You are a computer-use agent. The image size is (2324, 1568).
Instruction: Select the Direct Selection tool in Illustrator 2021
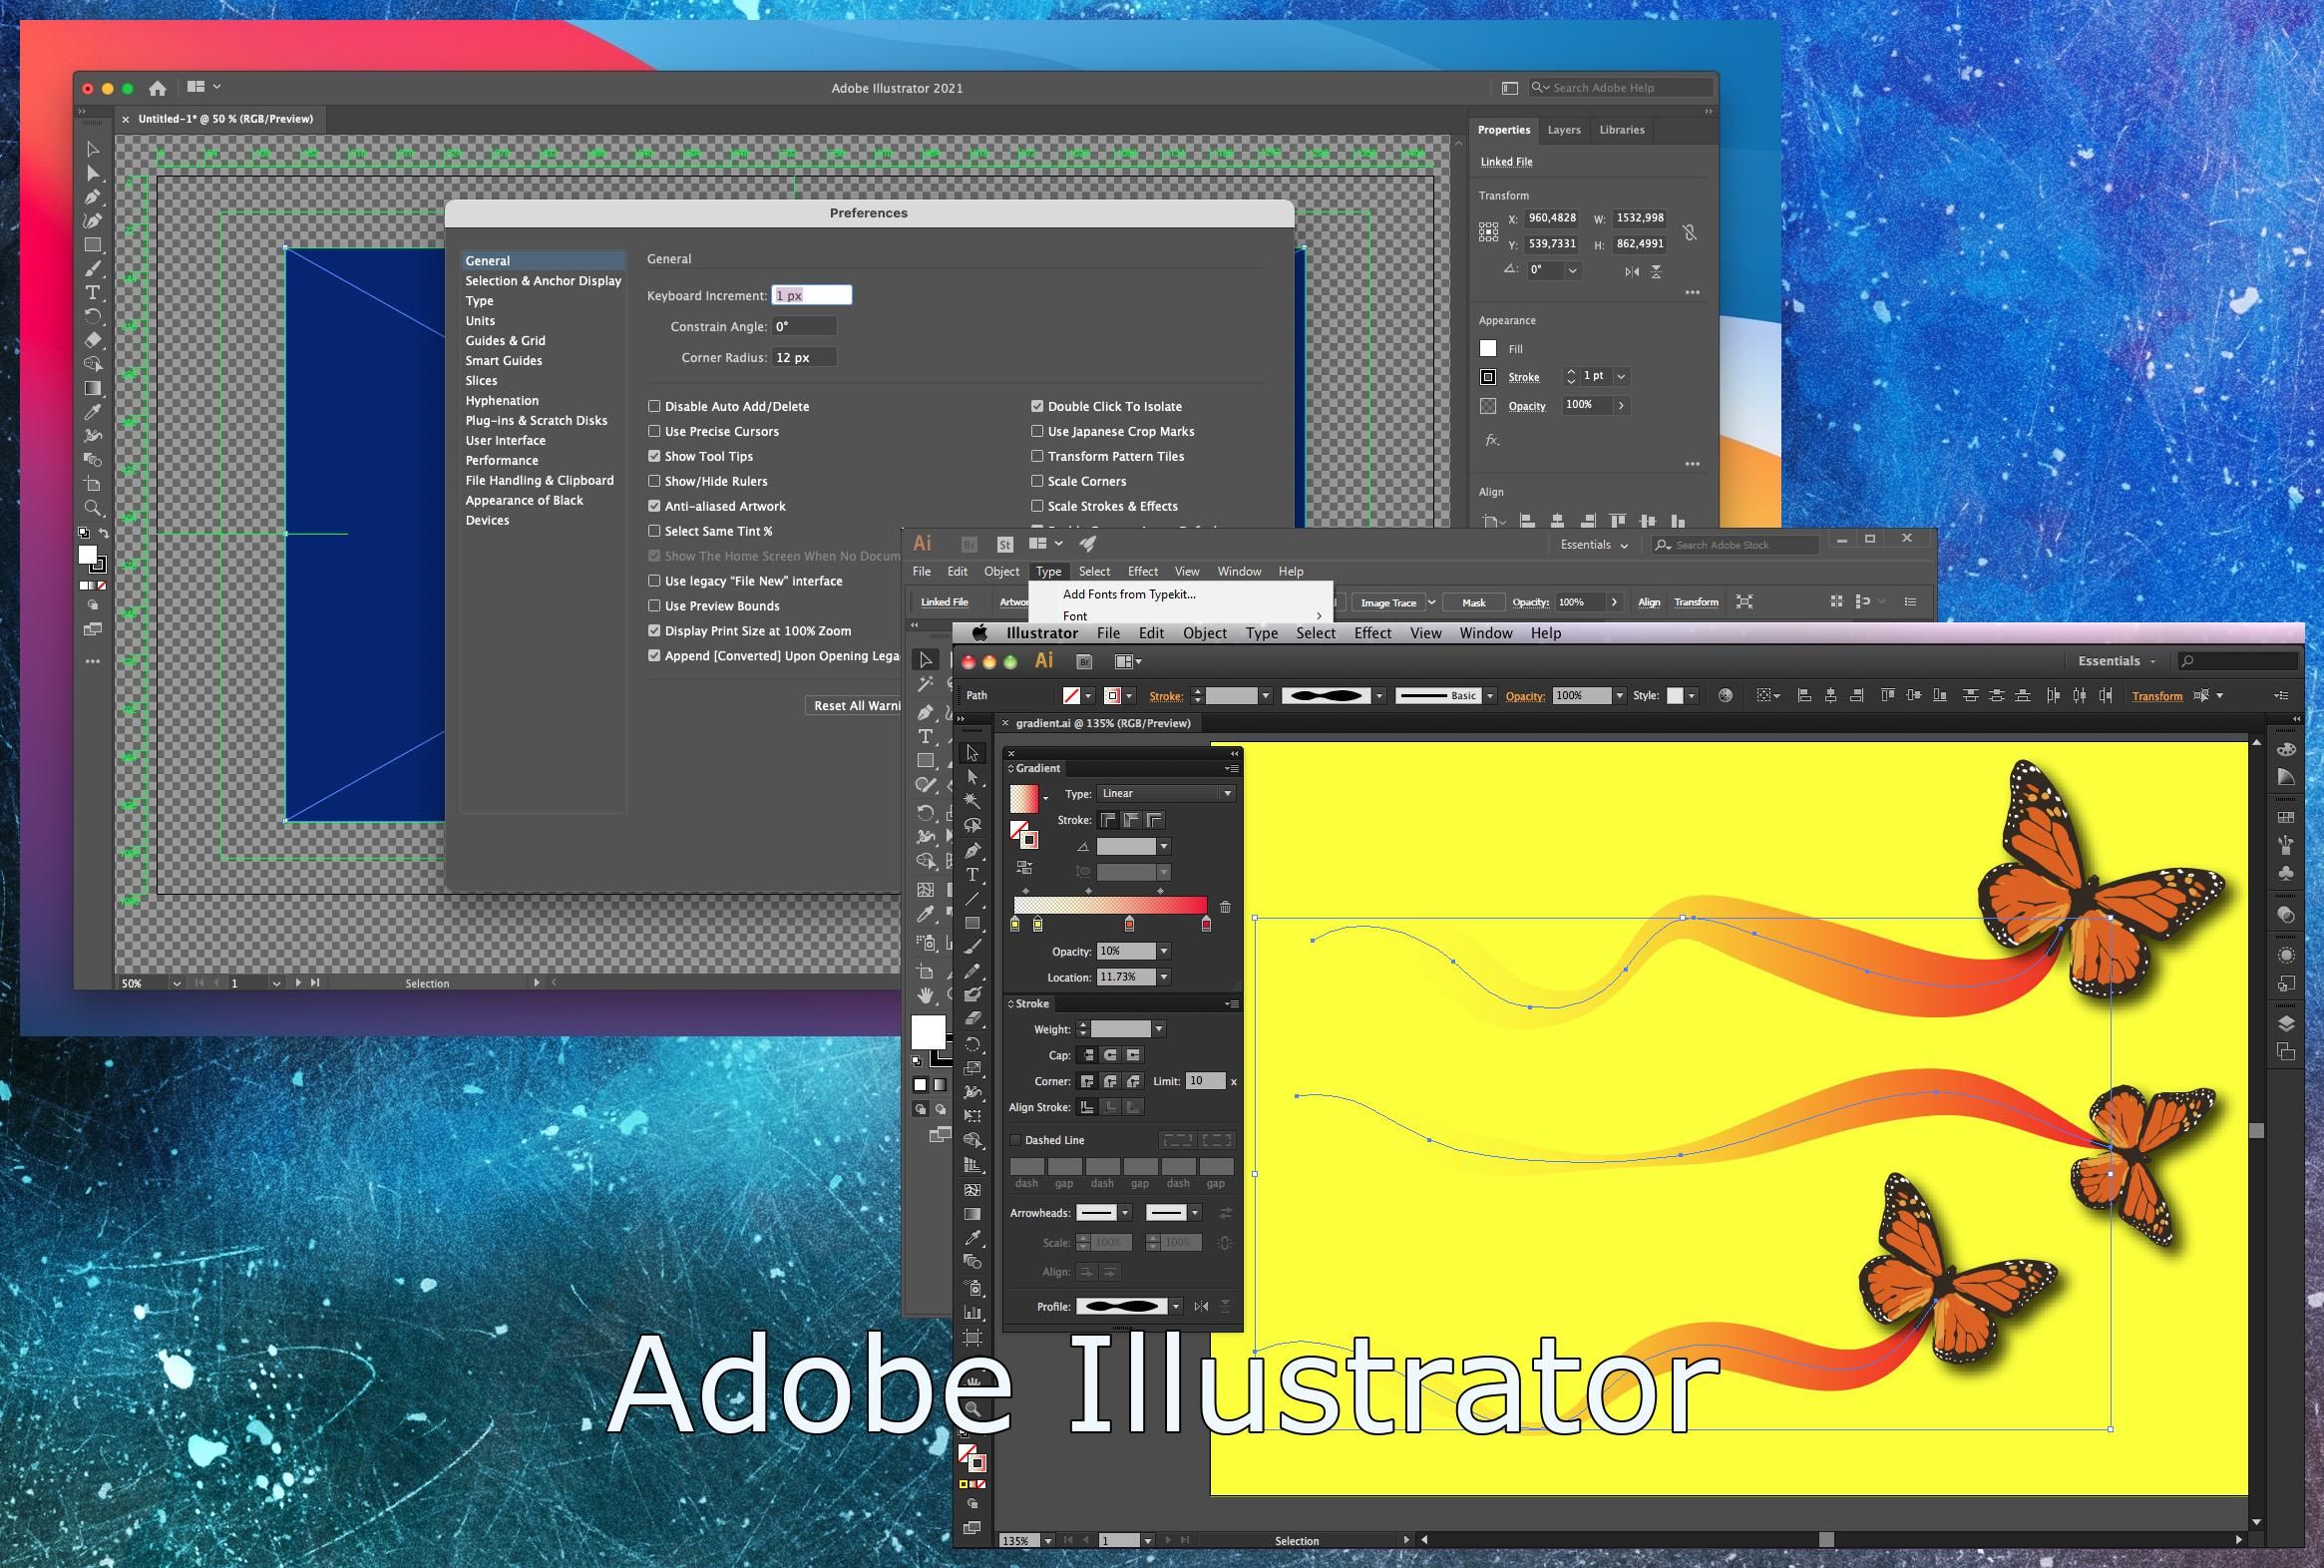point(92,173)
